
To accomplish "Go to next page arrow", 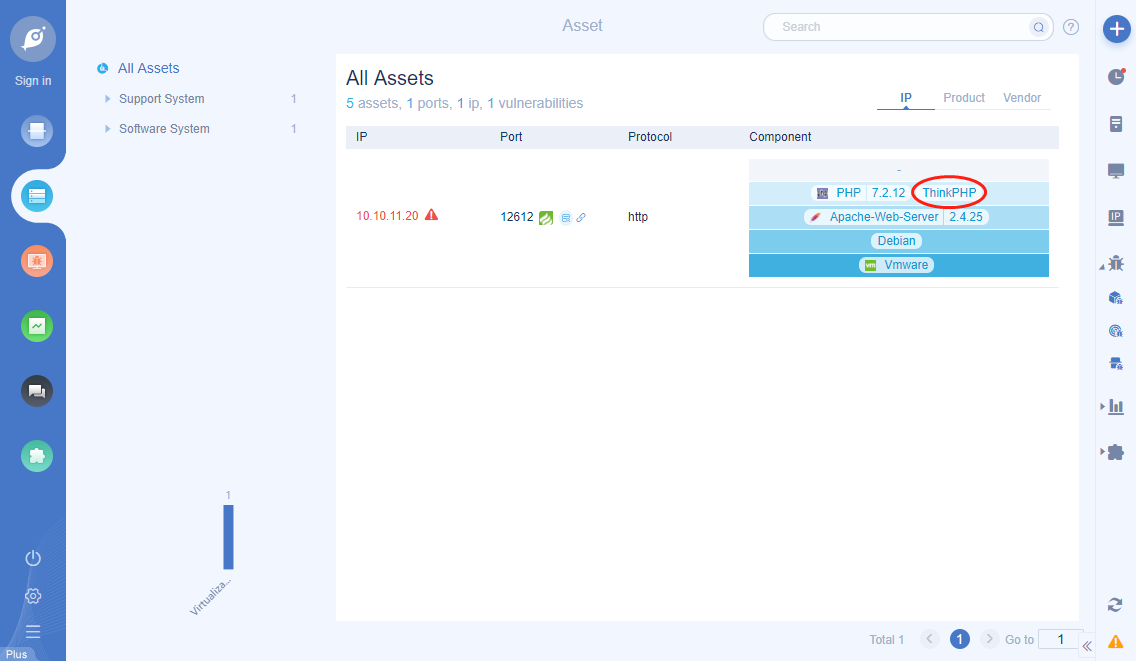I will tap(989, 639).
